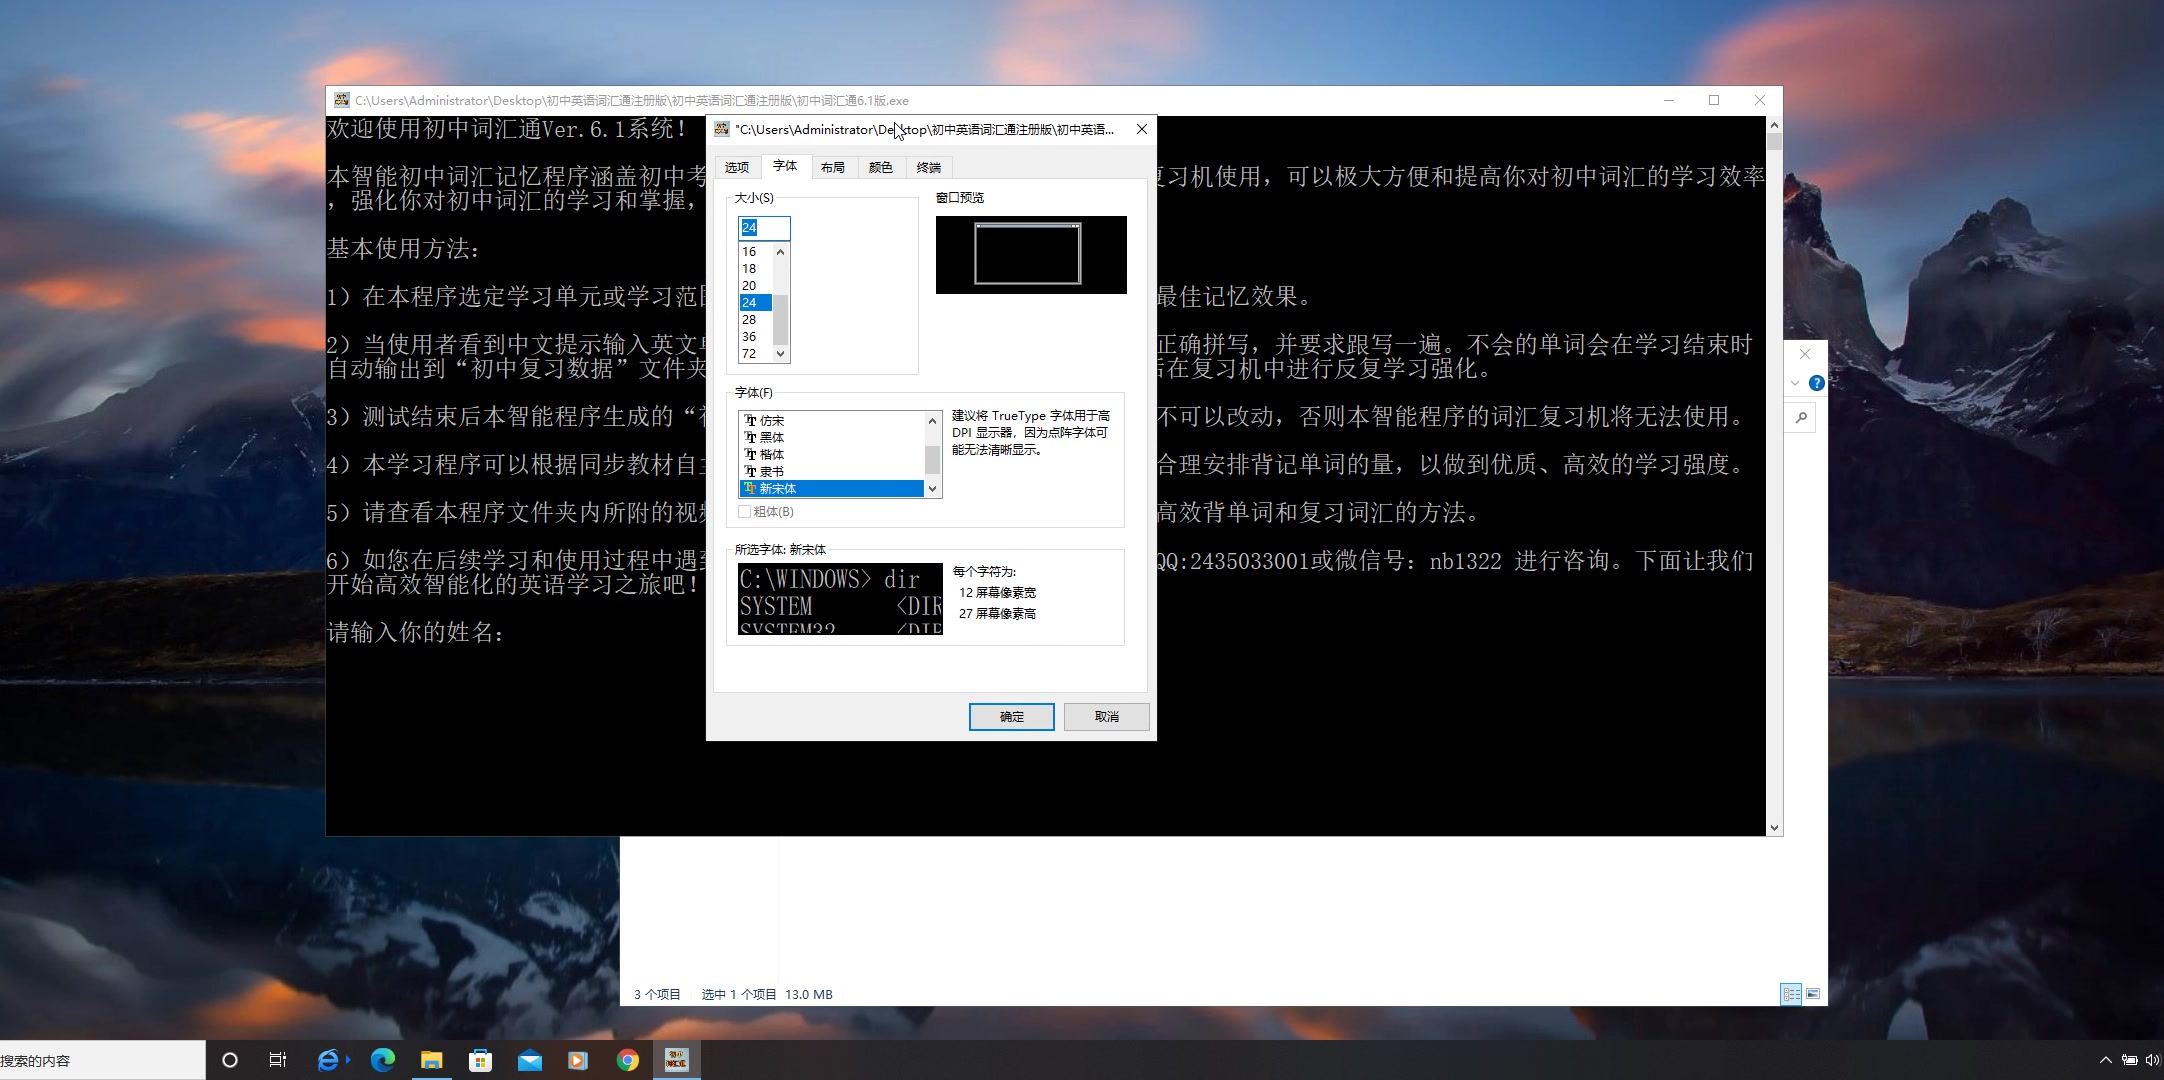Click console scrollbar up arrow
Viewport: 2164px width, 1080px height.
click(1774, 125)
